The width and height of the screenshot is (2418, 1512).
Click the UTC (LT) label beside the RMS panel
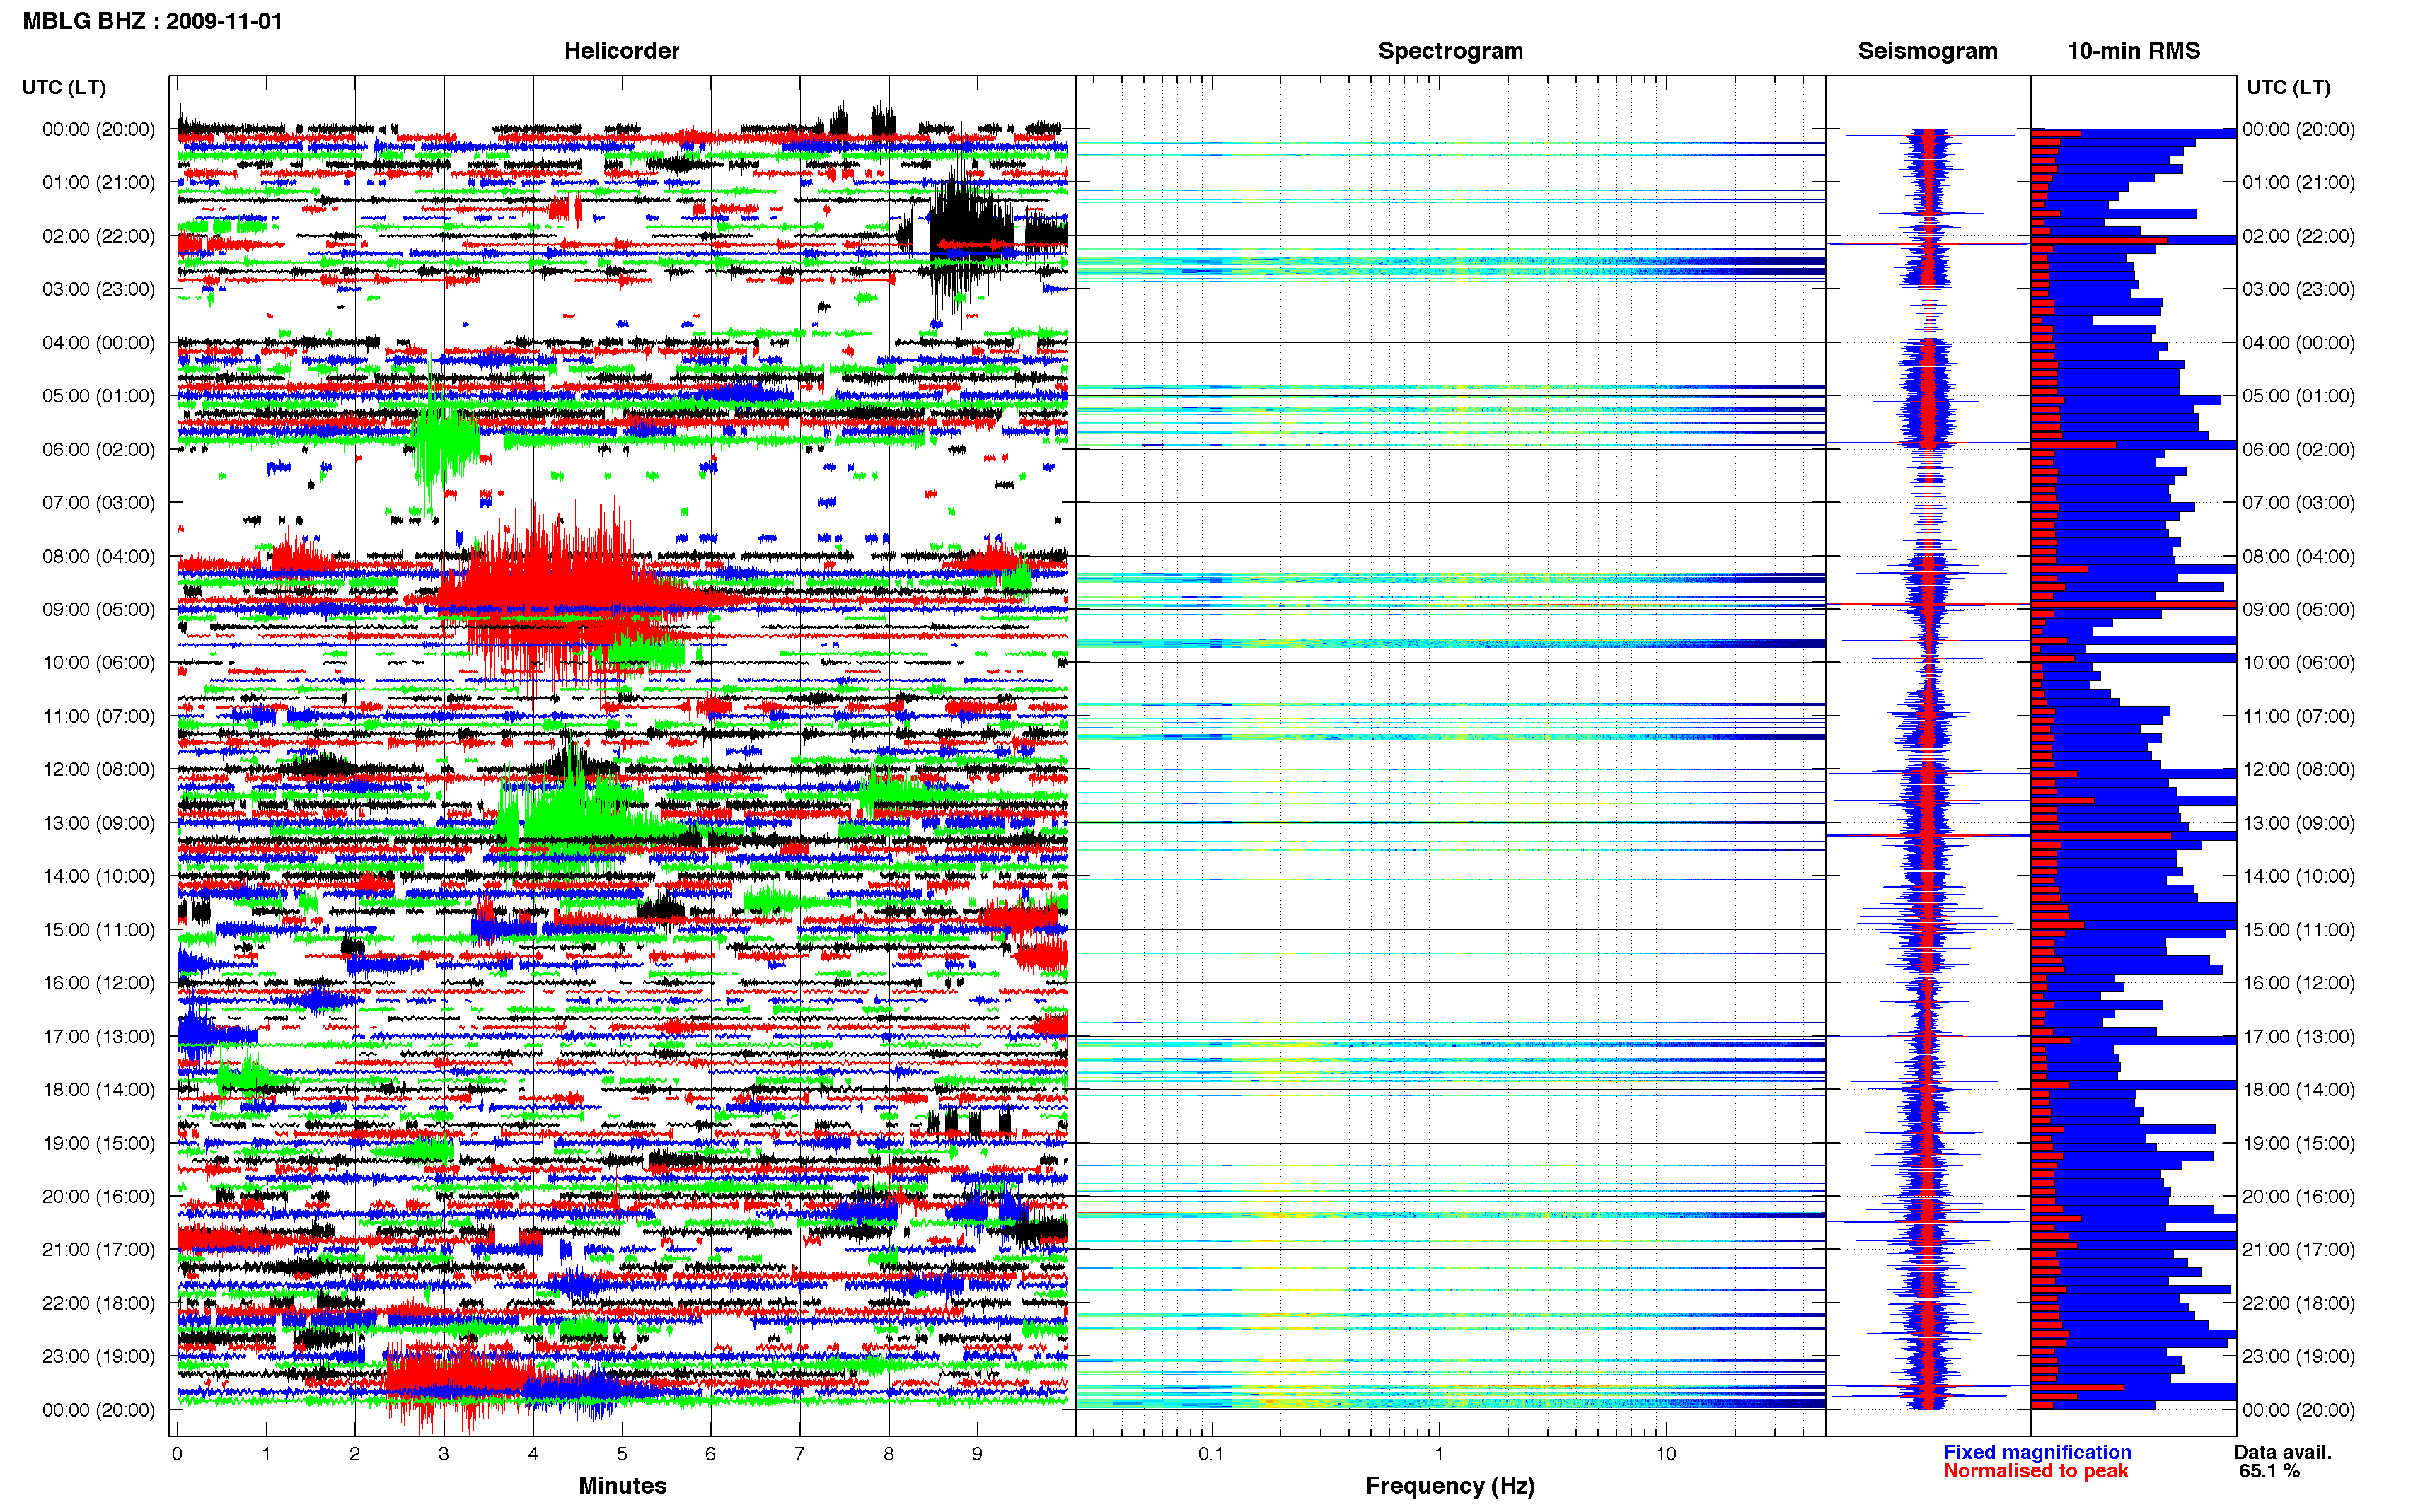pyautogui.click(x=2288, y=88)
